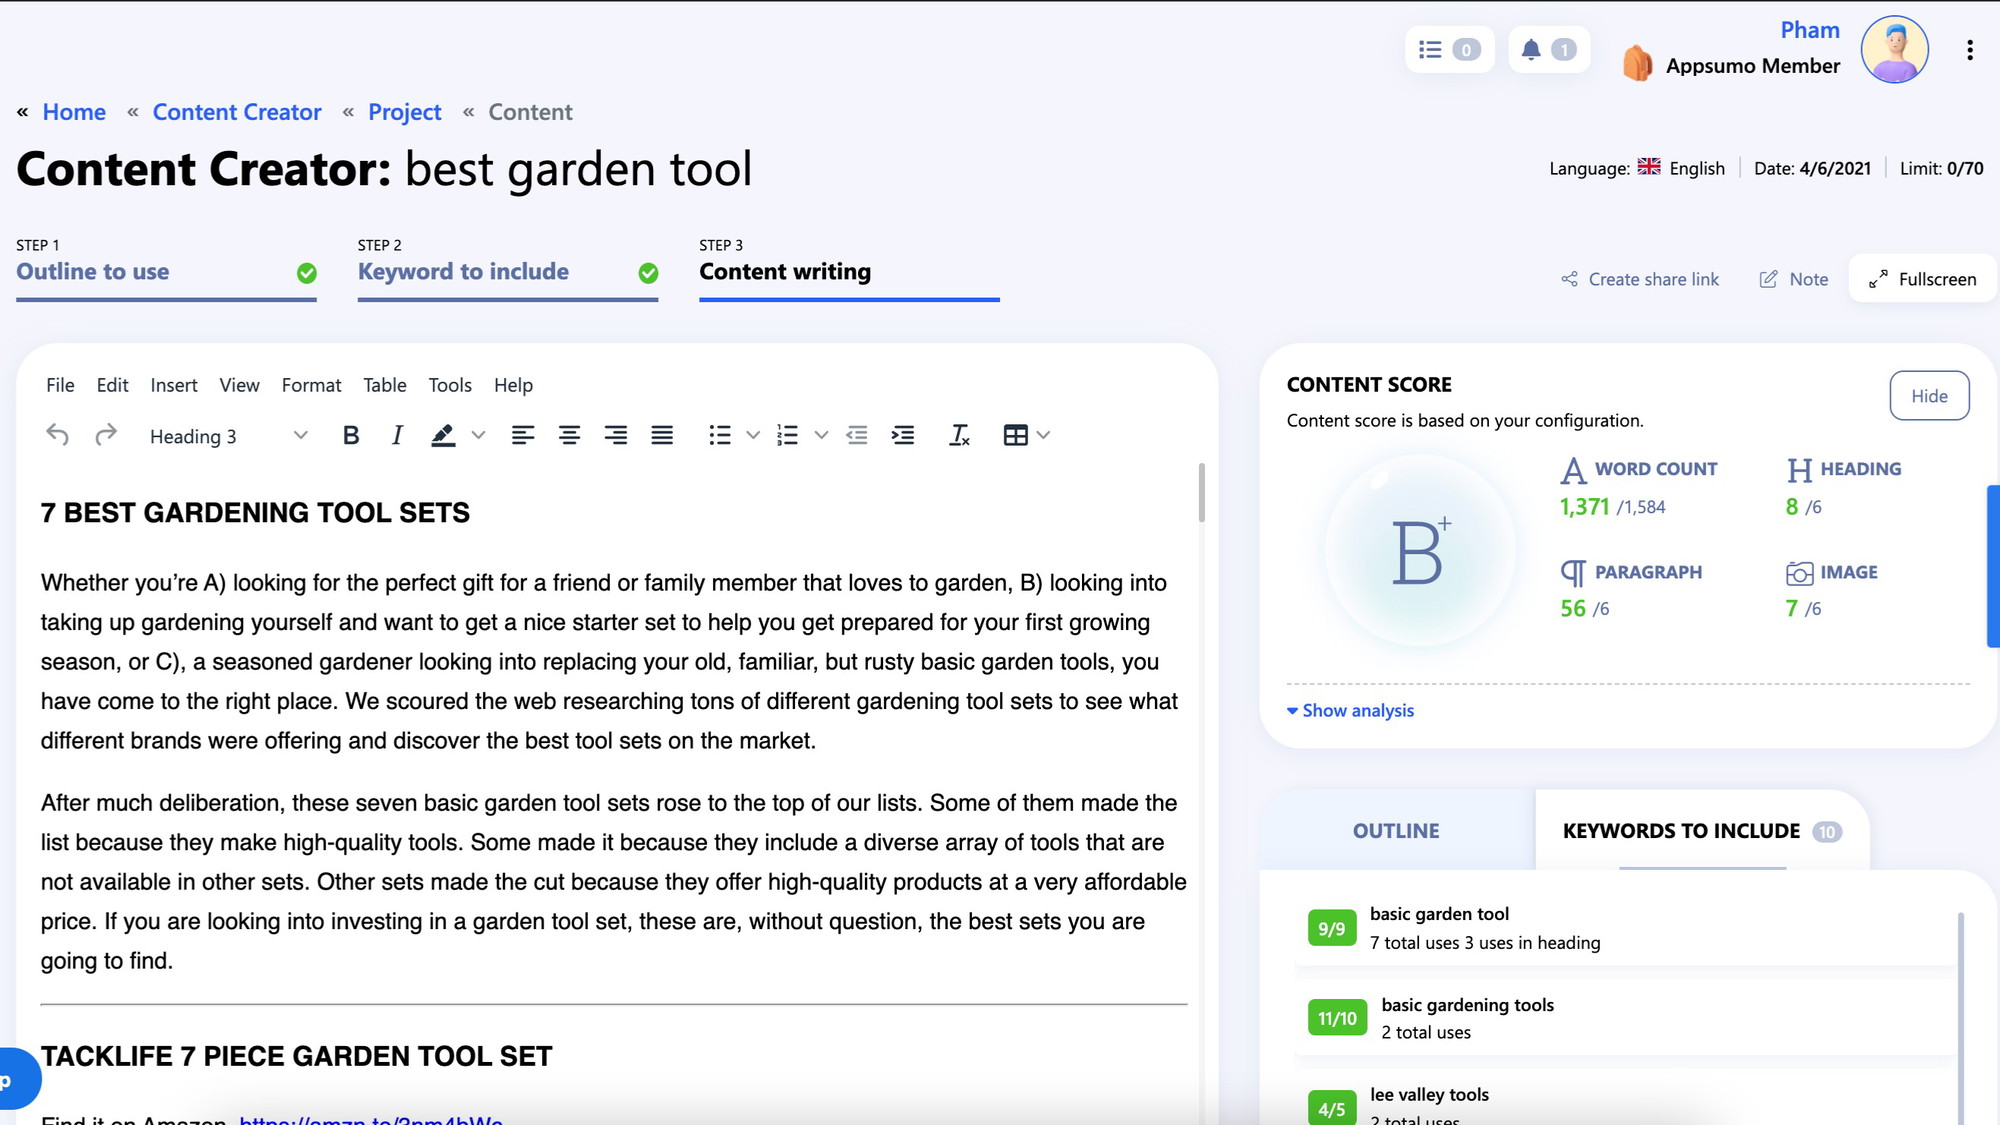
Task: Open File menu
Action: click(x=60, y=385)
